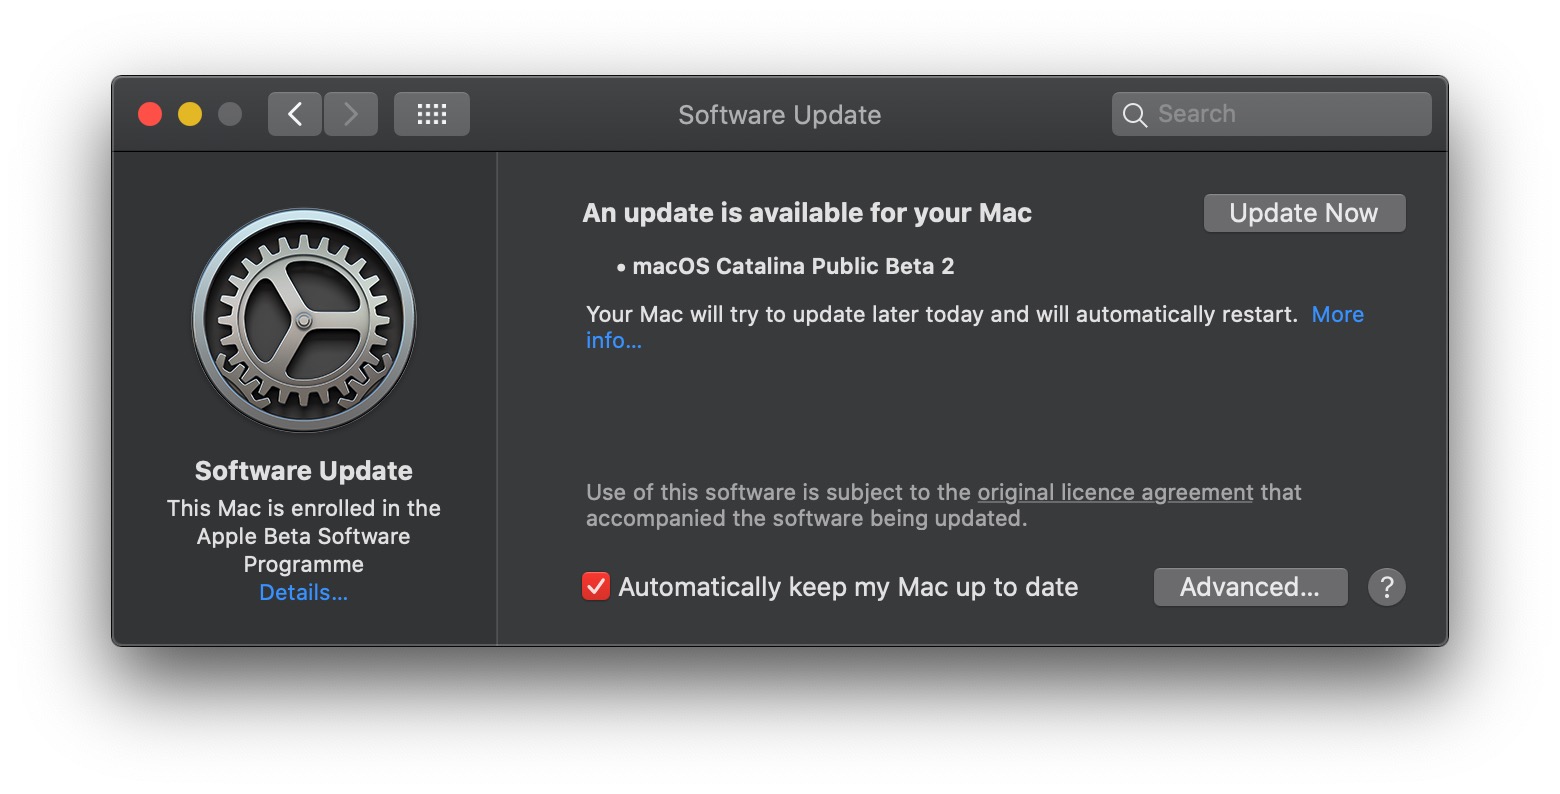Click the Software Update gear icon

click(304, 320)
